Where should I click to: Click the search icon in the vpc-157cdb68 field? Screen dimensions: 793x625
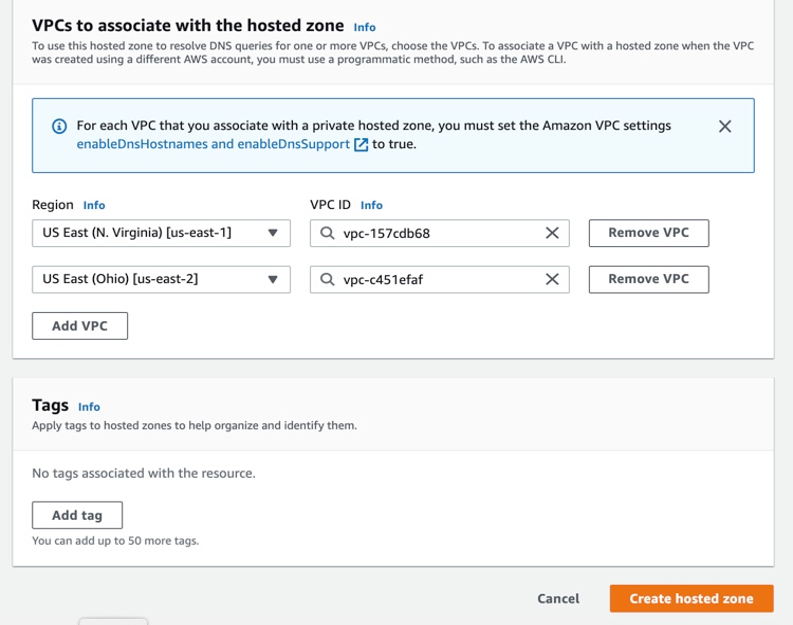[x=328, y=233]
